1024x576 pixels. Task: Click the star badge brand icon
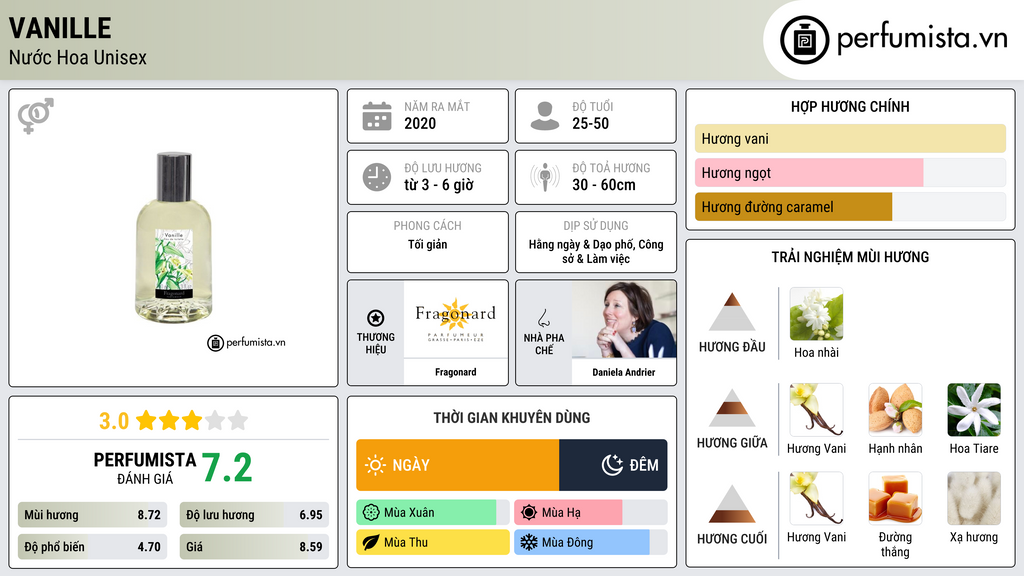point(376,318)
